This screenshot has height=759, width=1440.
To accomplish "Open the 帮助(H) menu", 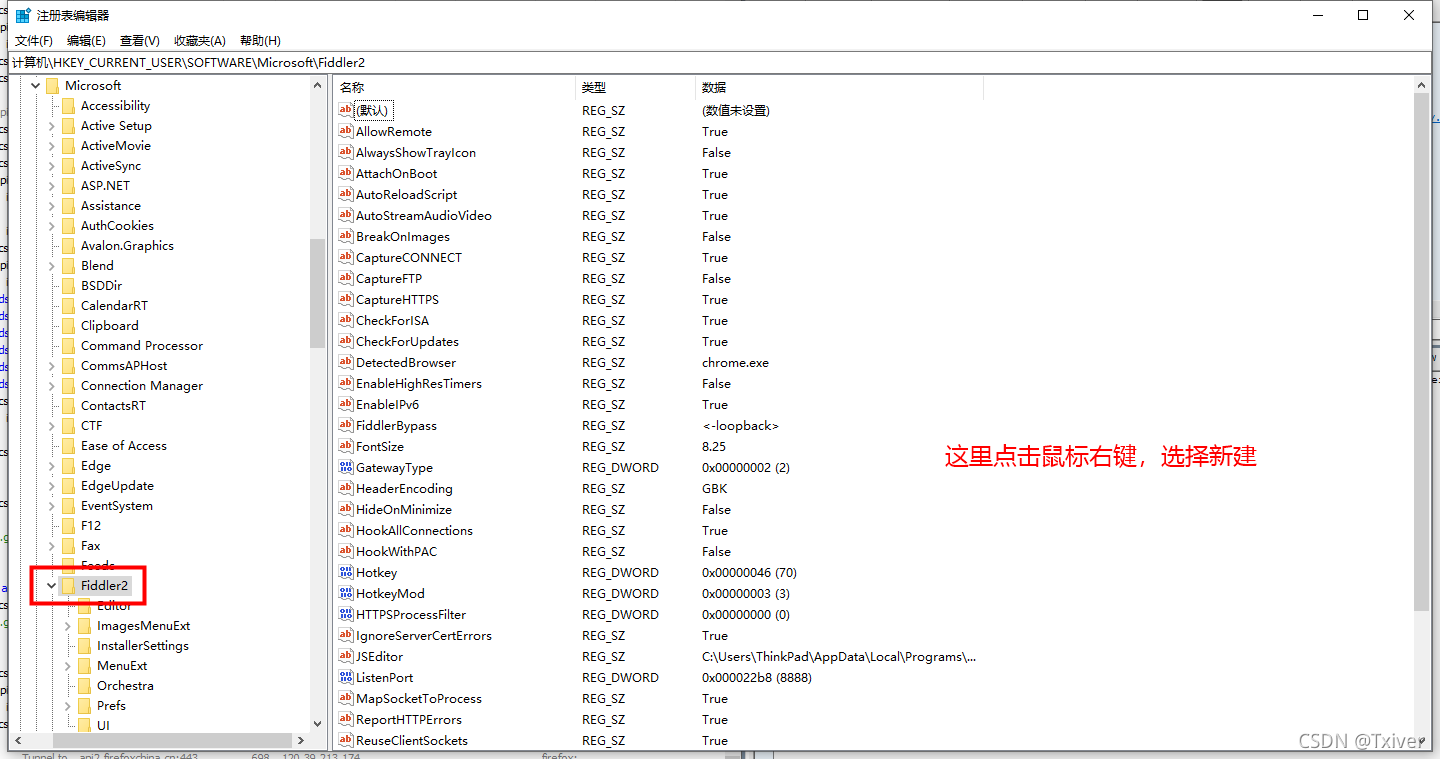I will pos(260,41).
